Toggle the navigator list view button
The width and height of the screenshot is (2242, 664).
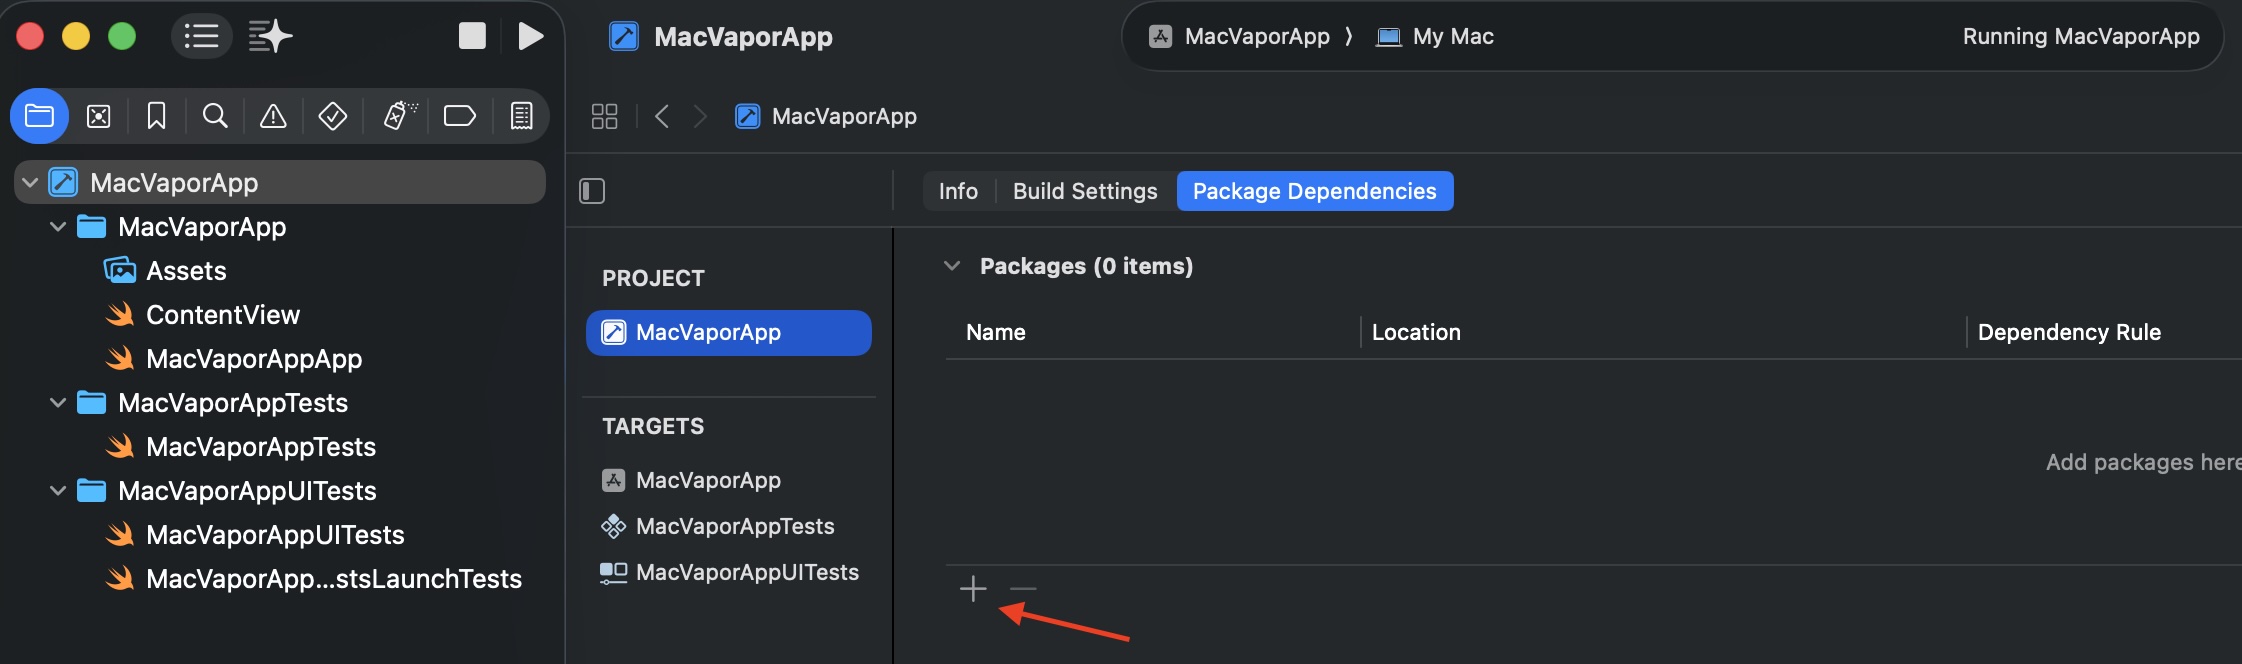tap(201, 37)
